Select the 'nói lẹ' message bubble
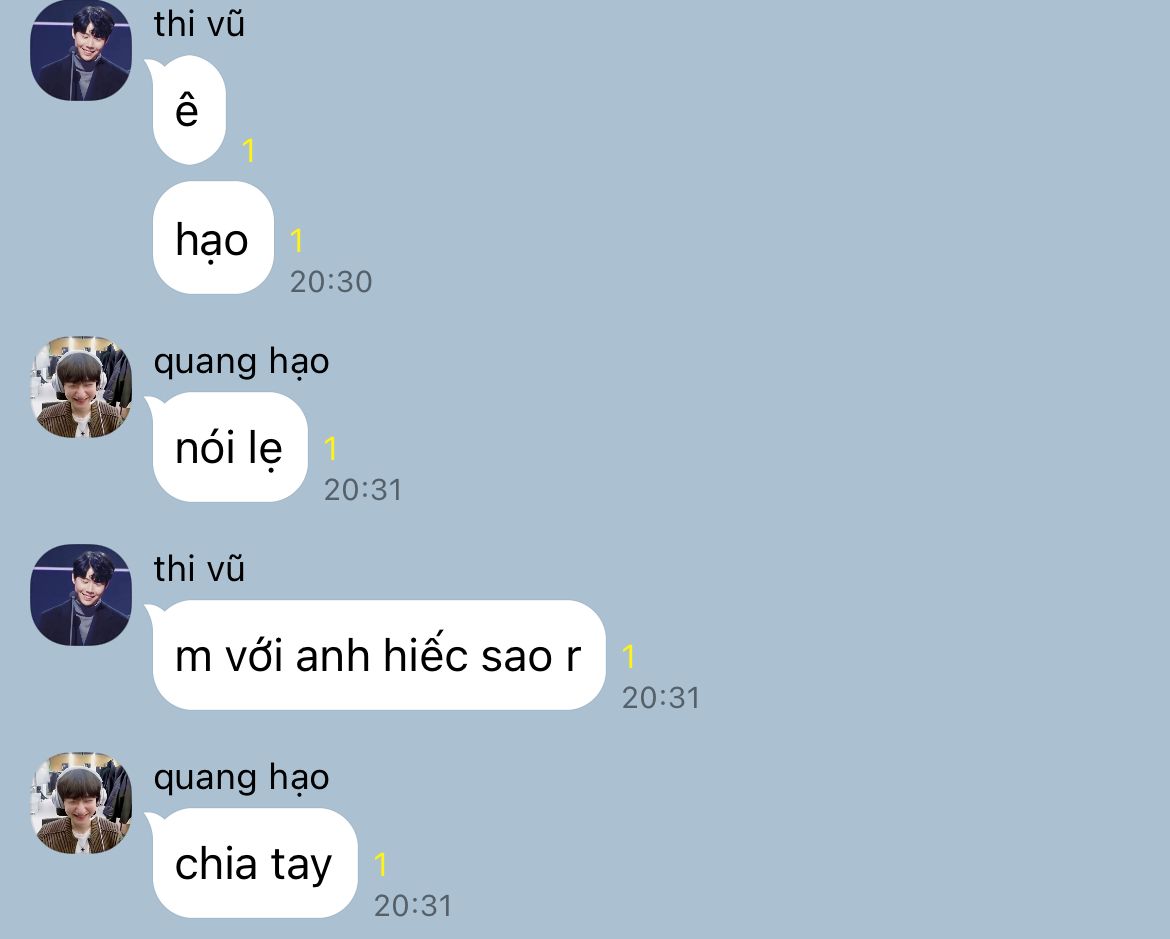Image resolution: width=1170 pixels, height=939 pixels. coord(227,446)
